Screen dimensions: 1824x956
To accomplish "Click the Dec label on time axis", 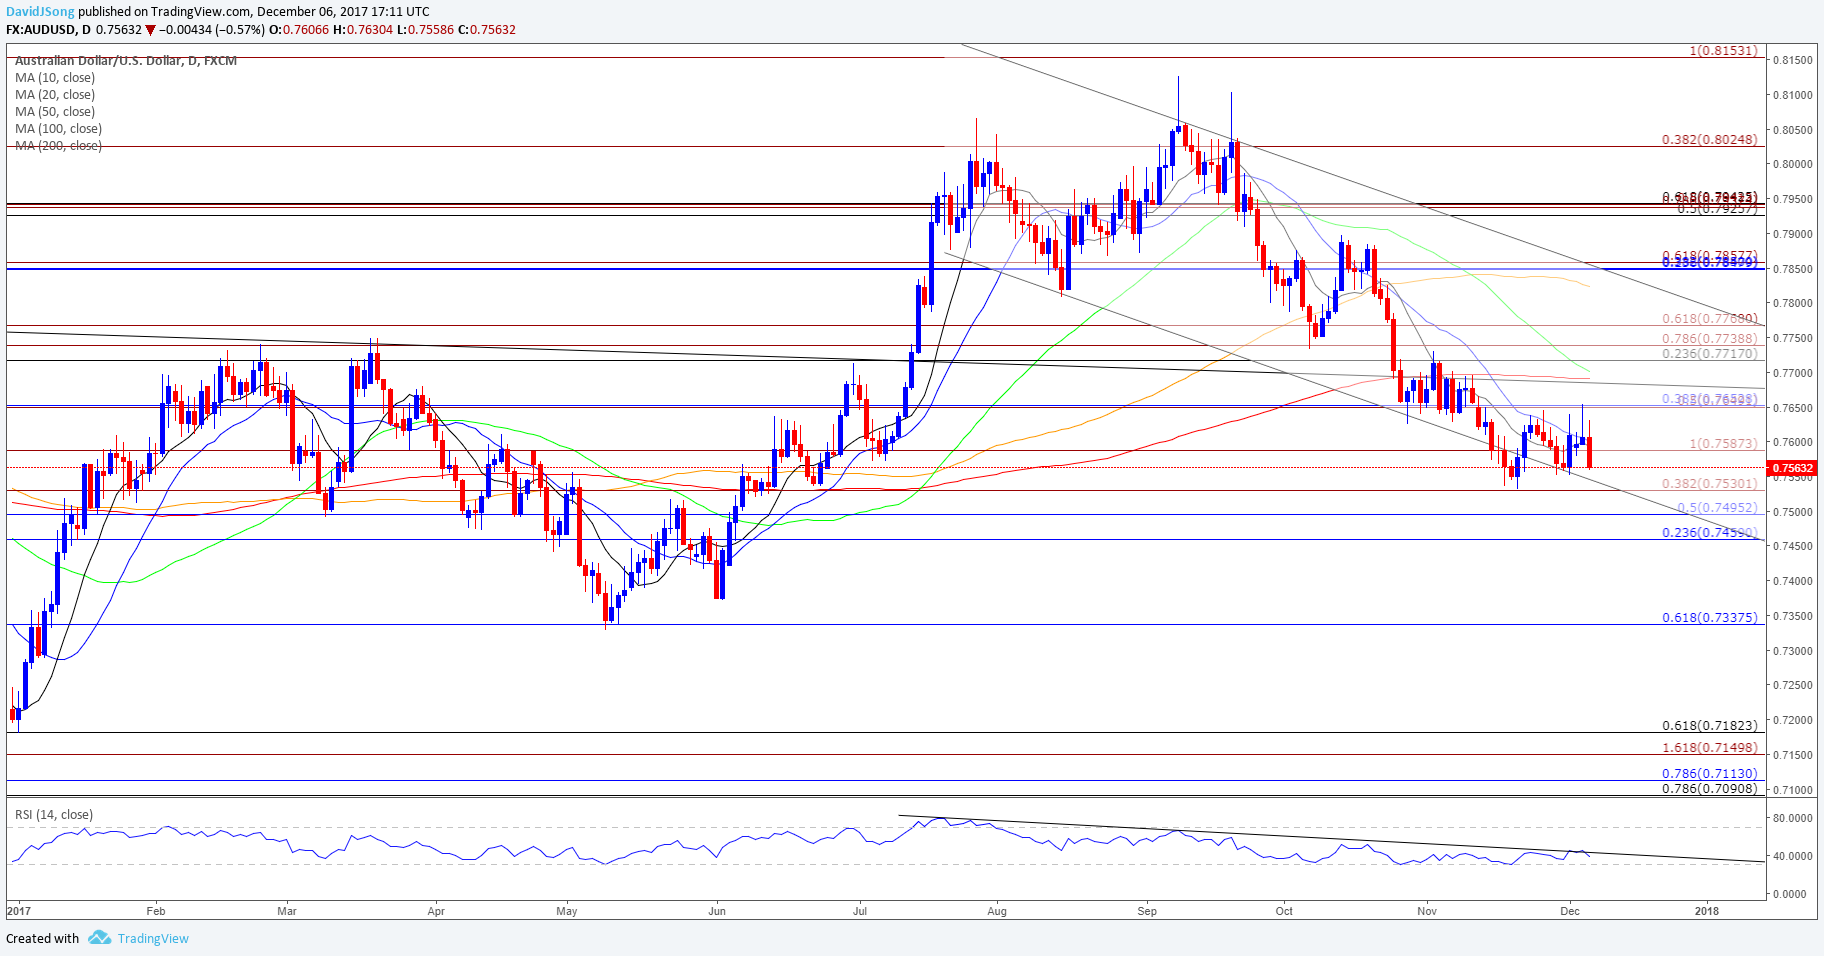I will coord(1570,911).
